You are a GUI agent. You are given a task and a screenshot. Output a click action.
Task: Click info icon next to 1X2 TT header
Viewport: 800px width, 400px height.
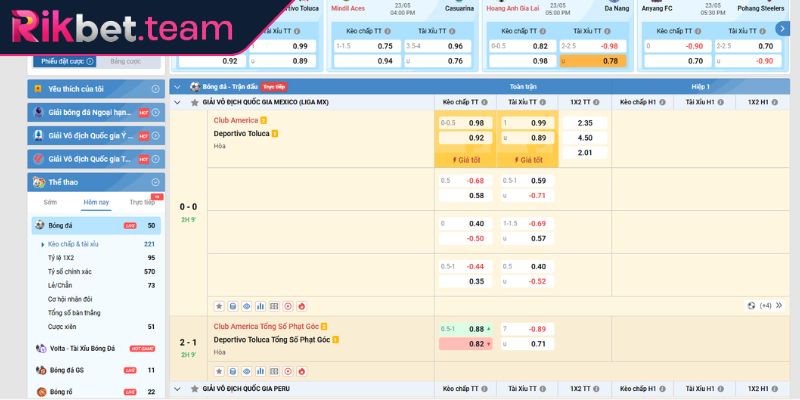(600, 103)
